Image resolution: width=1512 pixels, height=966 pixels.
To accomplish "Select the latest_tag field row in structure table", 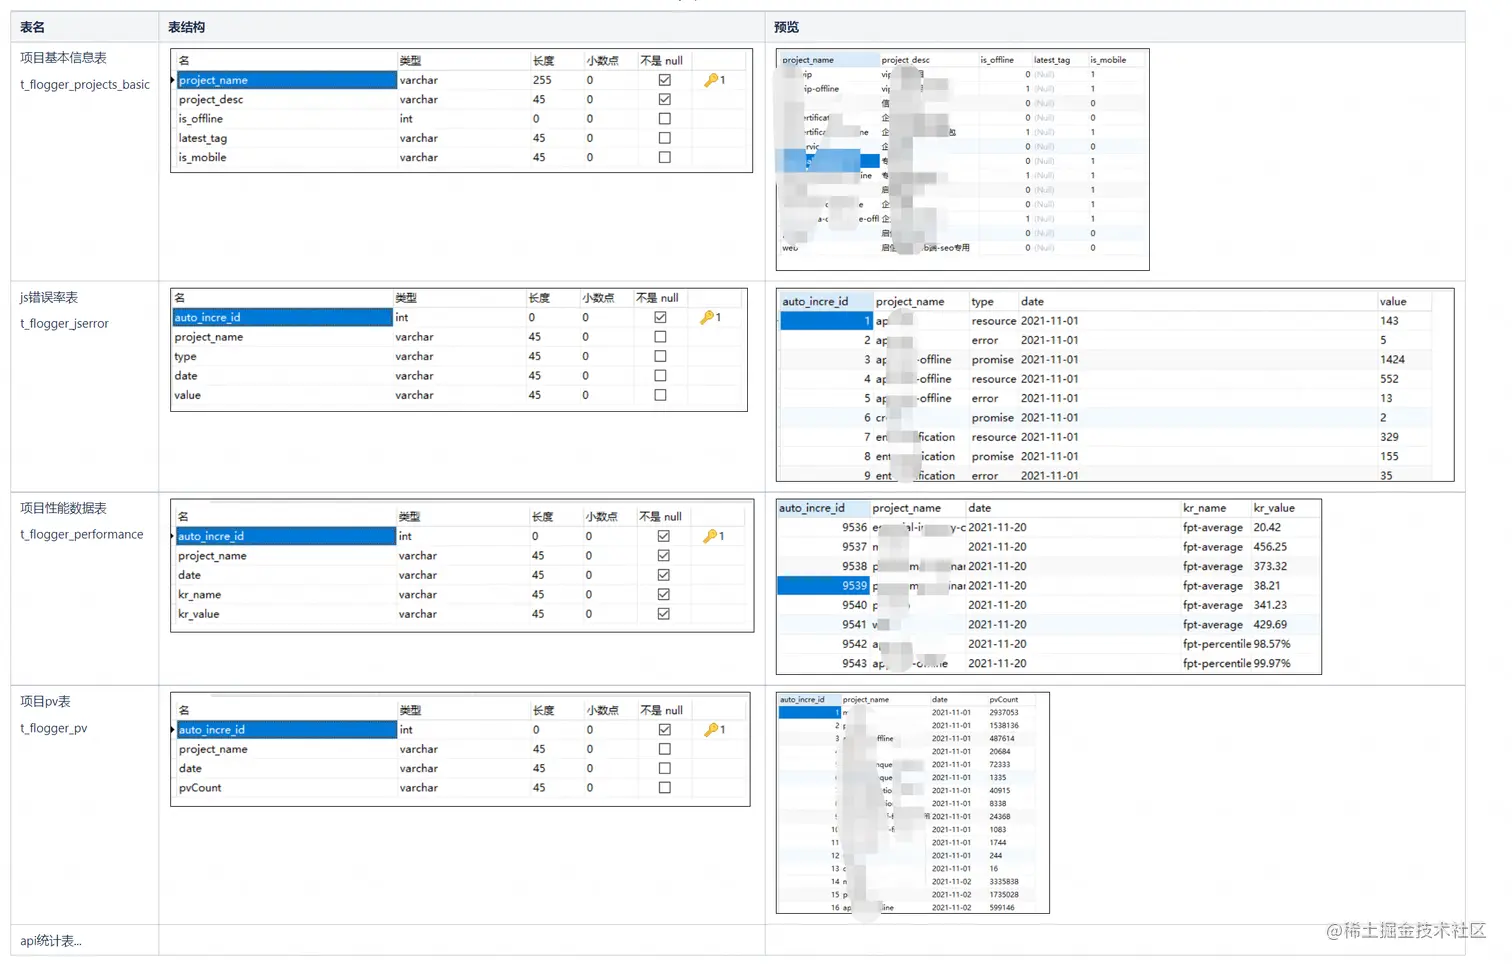I will [461, 138].
